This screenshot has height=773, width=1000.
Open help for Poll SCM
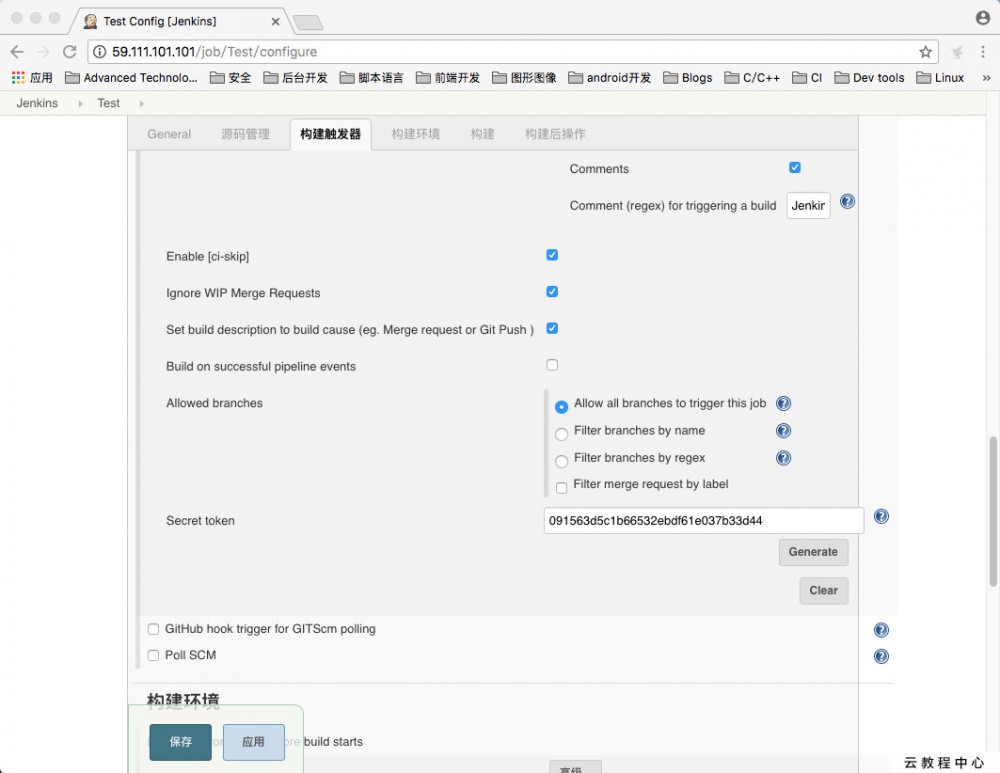click(x=881, y=656)
